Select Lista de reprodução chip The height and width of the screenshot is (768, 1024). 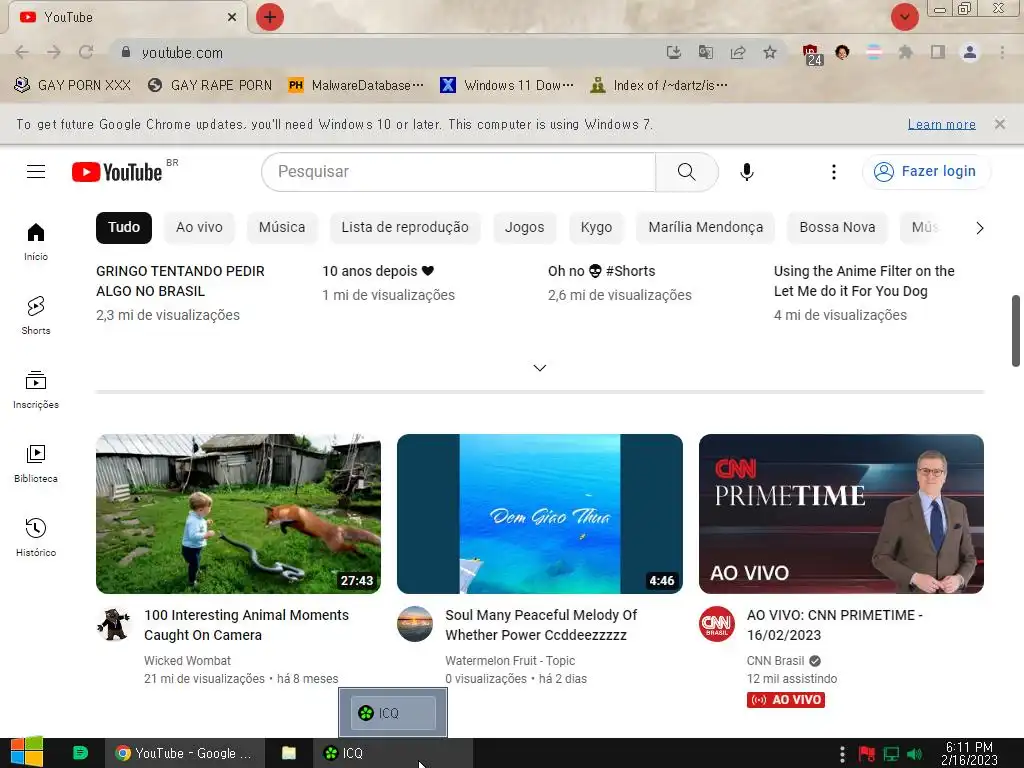[x=405, y=227]
